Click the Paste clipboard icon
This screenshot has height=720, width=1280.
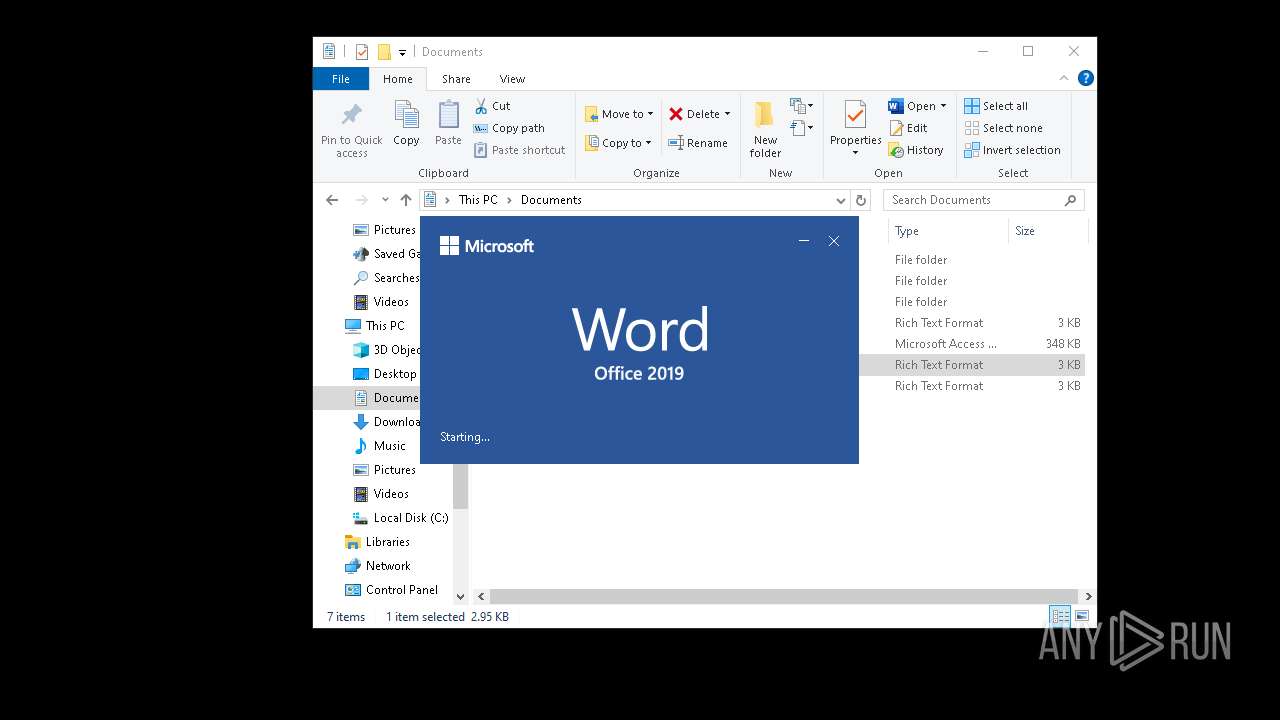coord(448,115)
